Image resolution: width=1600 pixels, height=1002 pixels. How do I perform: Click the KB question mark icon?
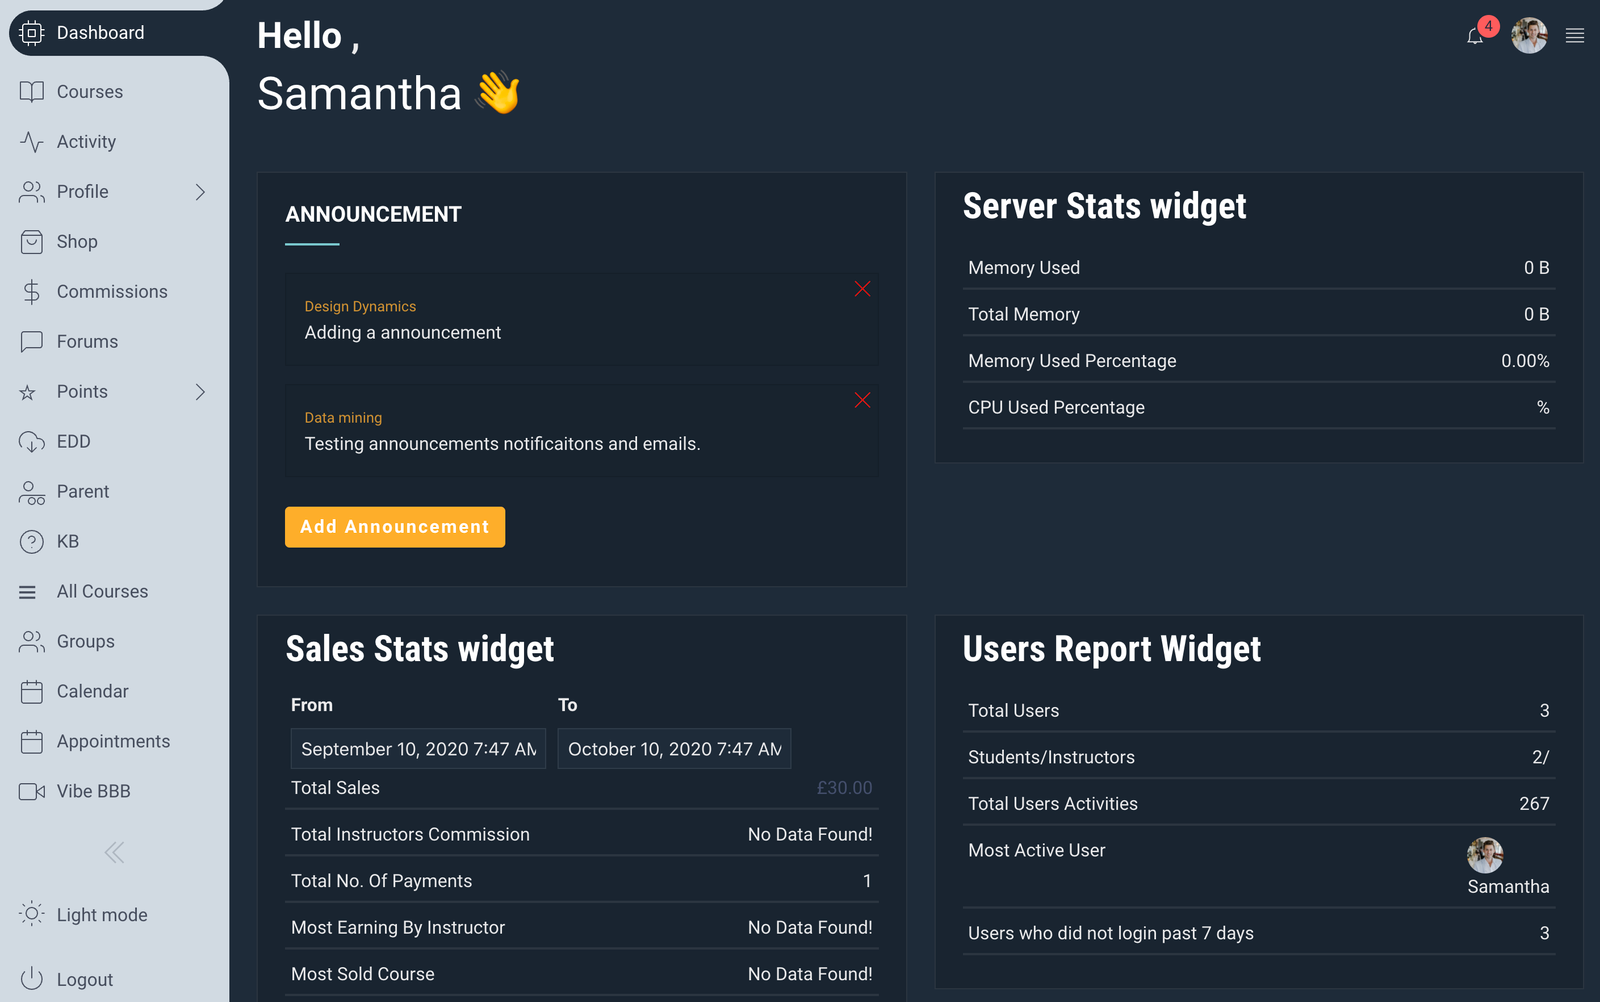[32, 542]
